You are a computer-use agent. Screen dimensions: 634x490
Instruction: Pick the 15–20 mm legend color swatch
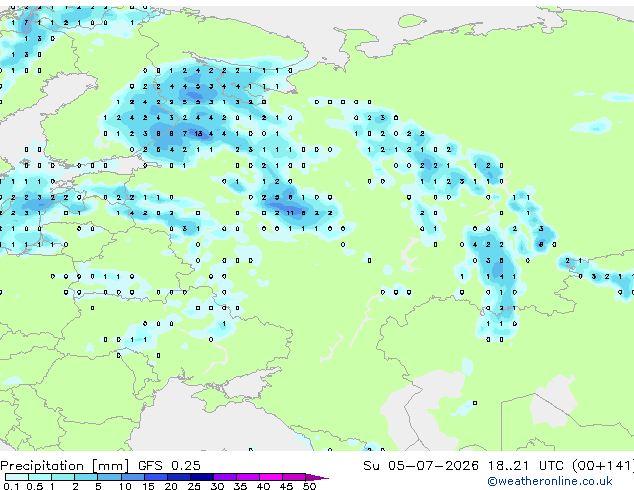click(x=156, y=477)
